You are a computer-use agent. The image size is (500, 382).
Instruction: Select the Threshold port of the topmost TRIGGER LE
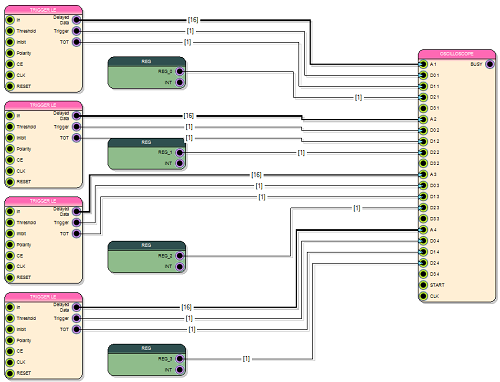point(10,31)
